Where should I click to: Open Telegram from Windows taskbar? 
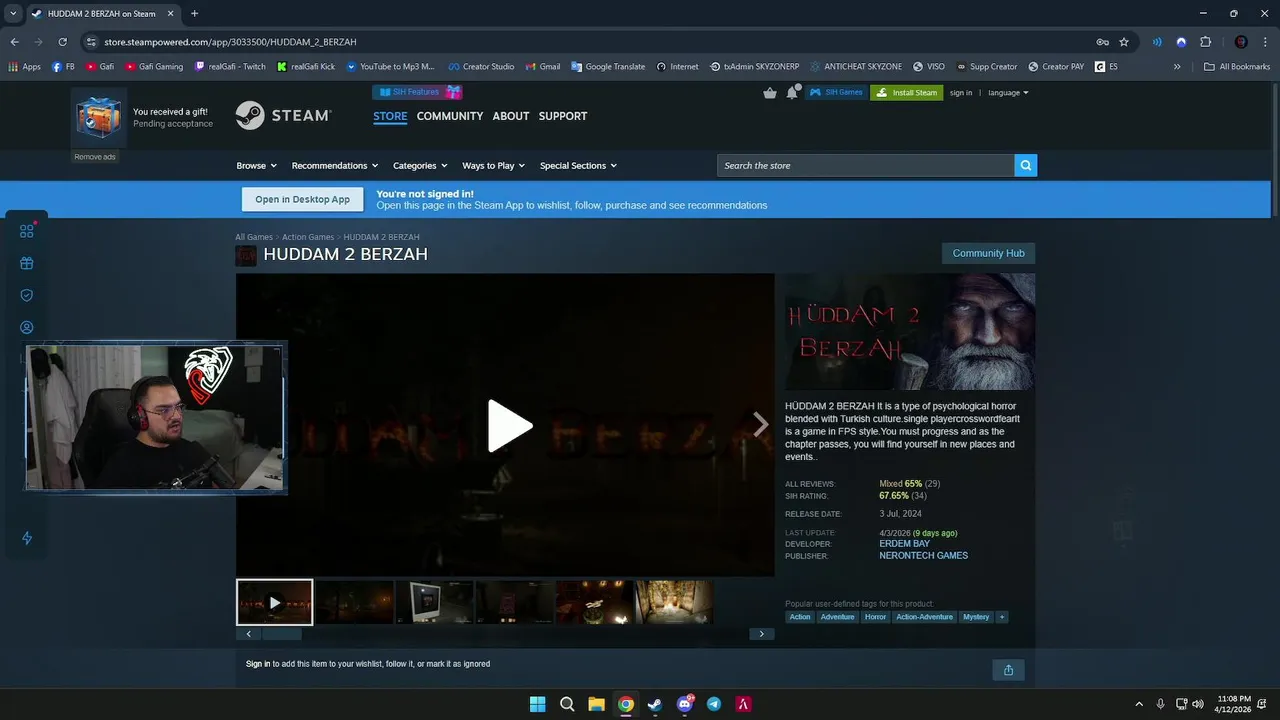pos(714,704)
